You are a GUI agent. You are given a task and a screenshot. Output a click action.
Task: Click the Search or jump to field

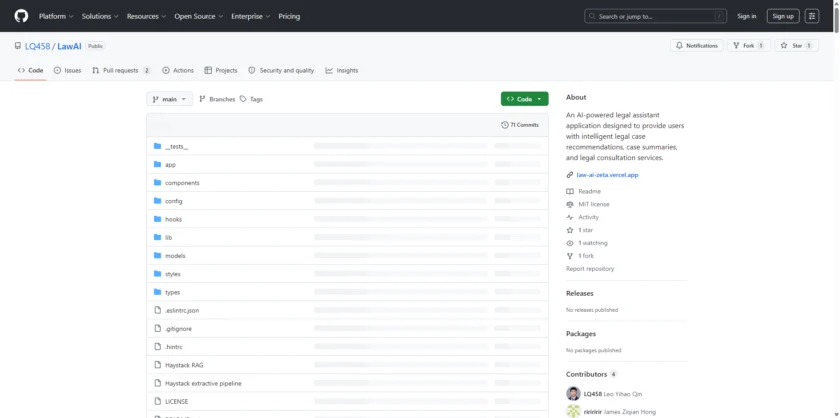[x=656, y=16]
